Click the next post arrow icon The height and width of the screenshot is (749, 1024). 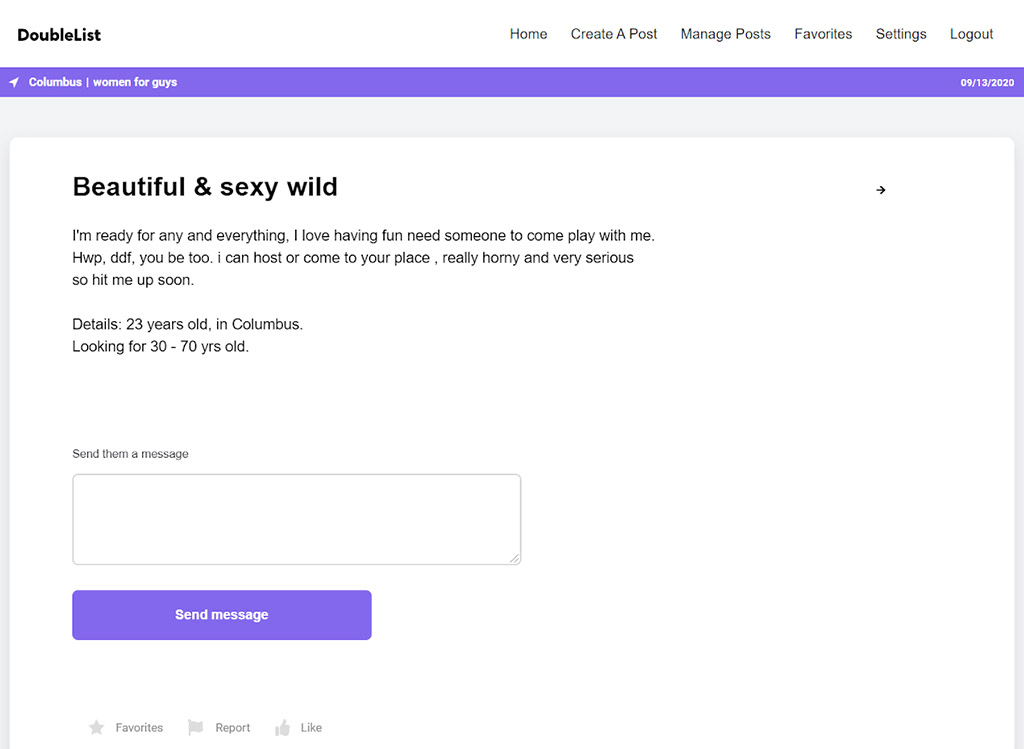click(x=880, y=190)
